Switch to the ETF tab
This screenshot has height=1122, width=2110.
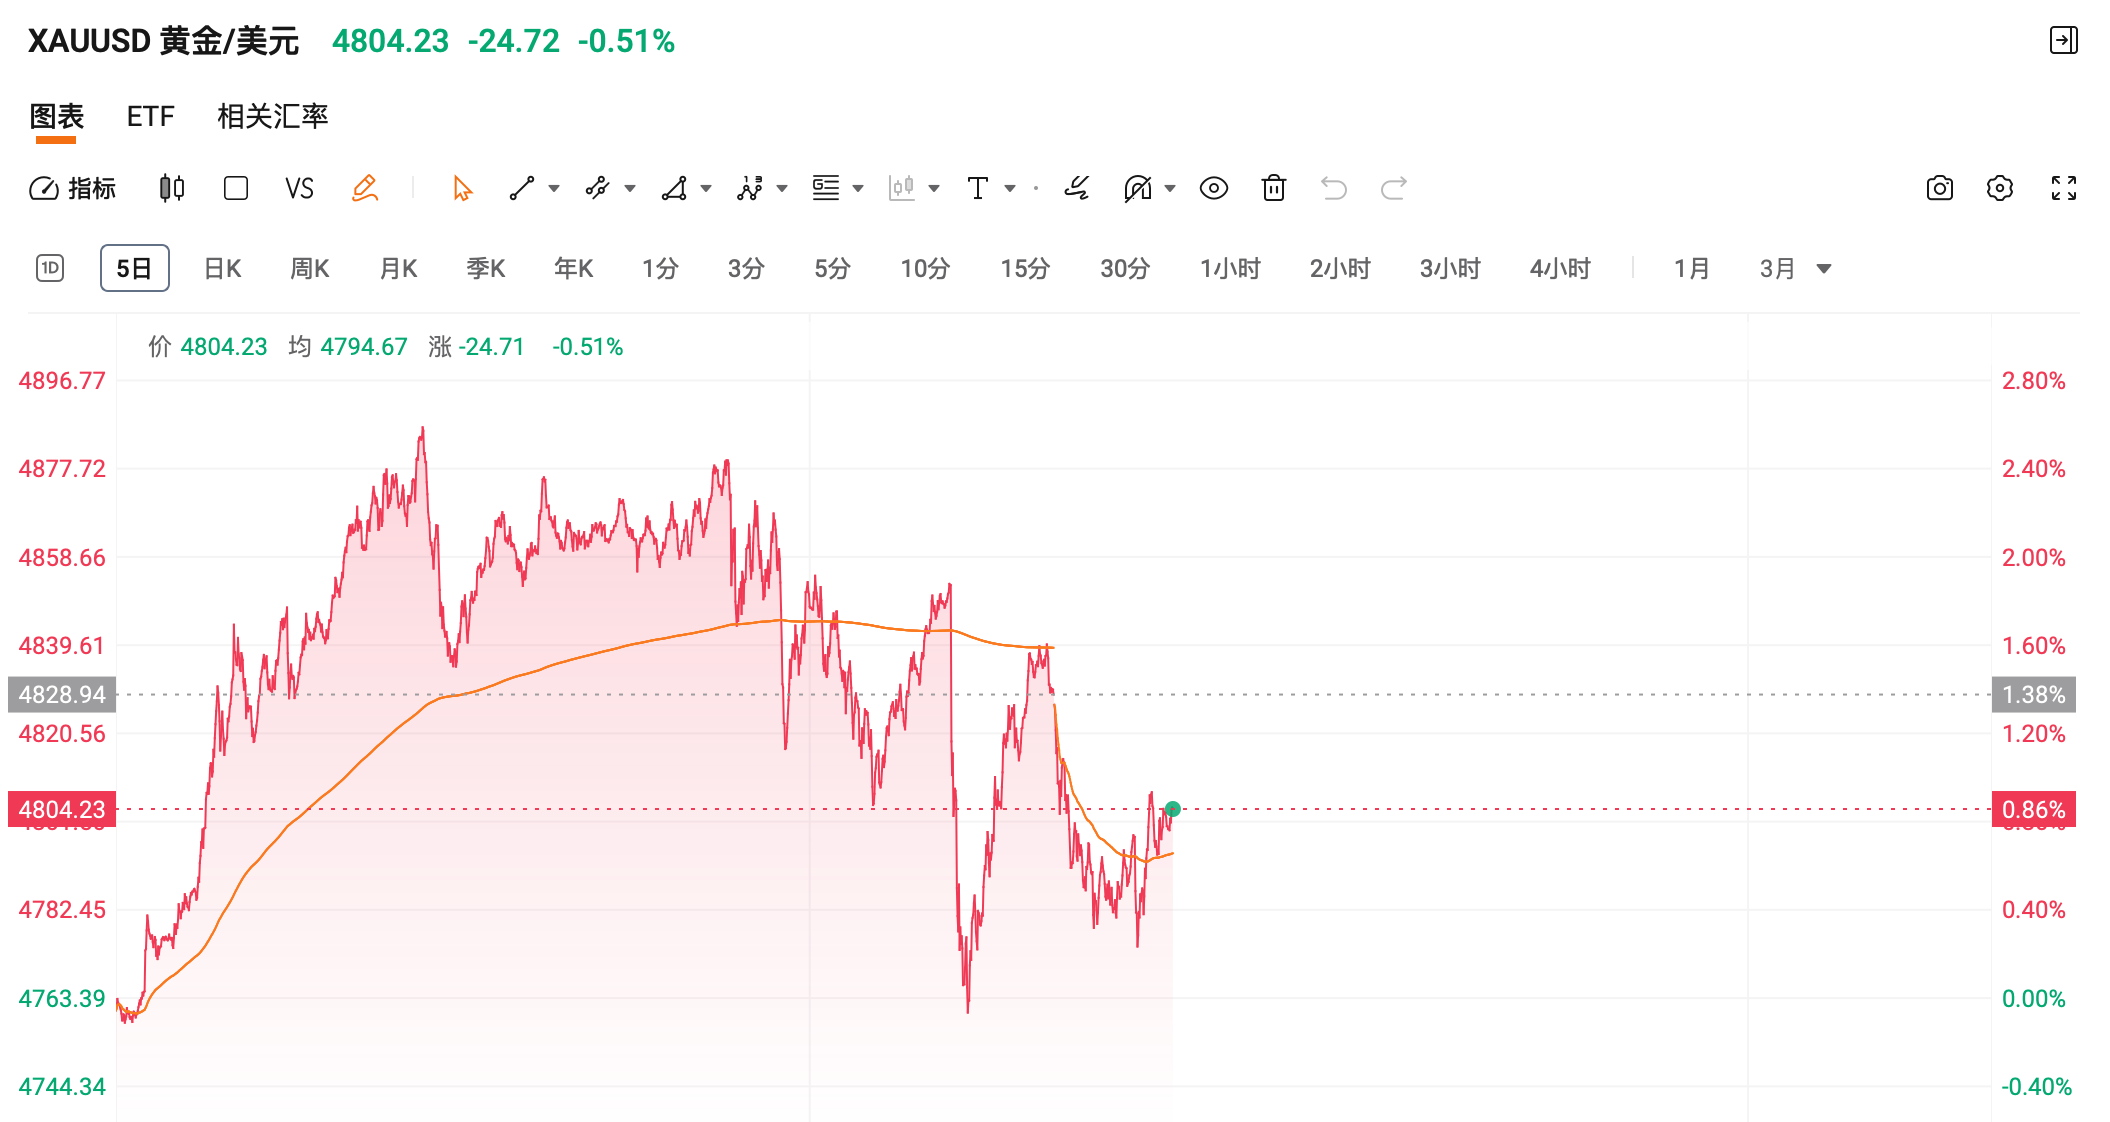tap(149, 116)
